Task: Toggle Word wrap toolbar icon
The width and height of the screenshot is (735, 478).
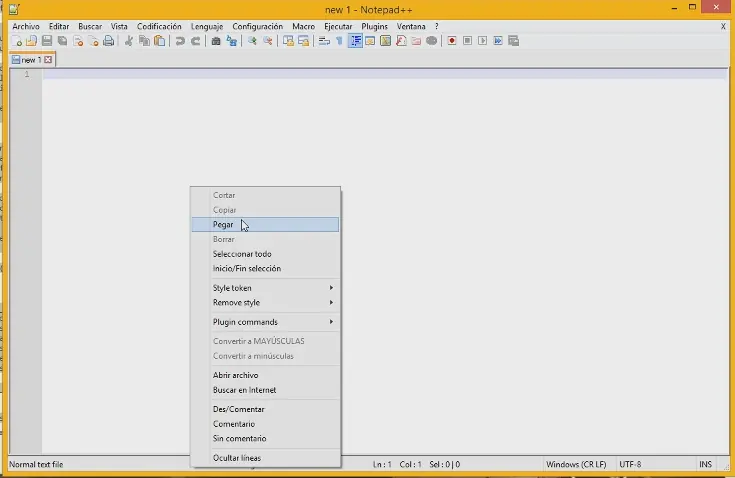Action: click(x=324, y=41)
